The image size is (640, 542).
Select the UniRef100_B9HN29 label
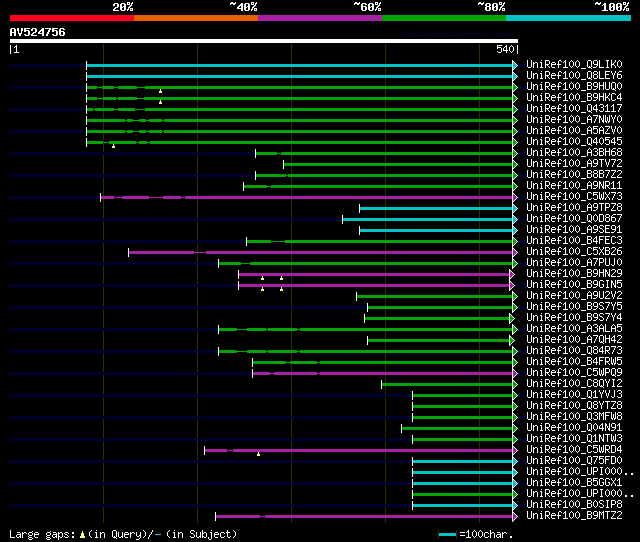click(x=574, y=274)
